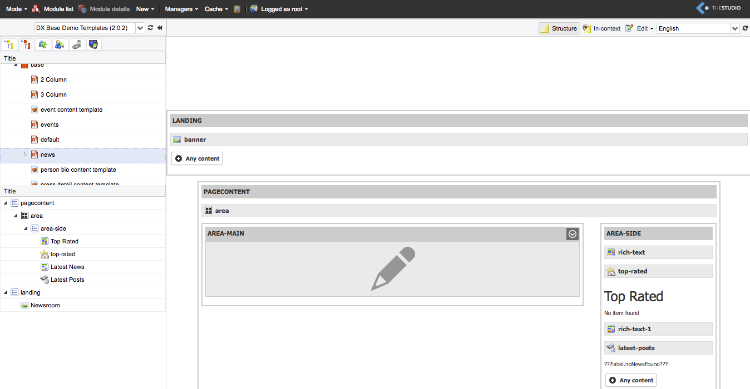Open the New dropdown menu
750x389 pixels.
pos(145,9)
